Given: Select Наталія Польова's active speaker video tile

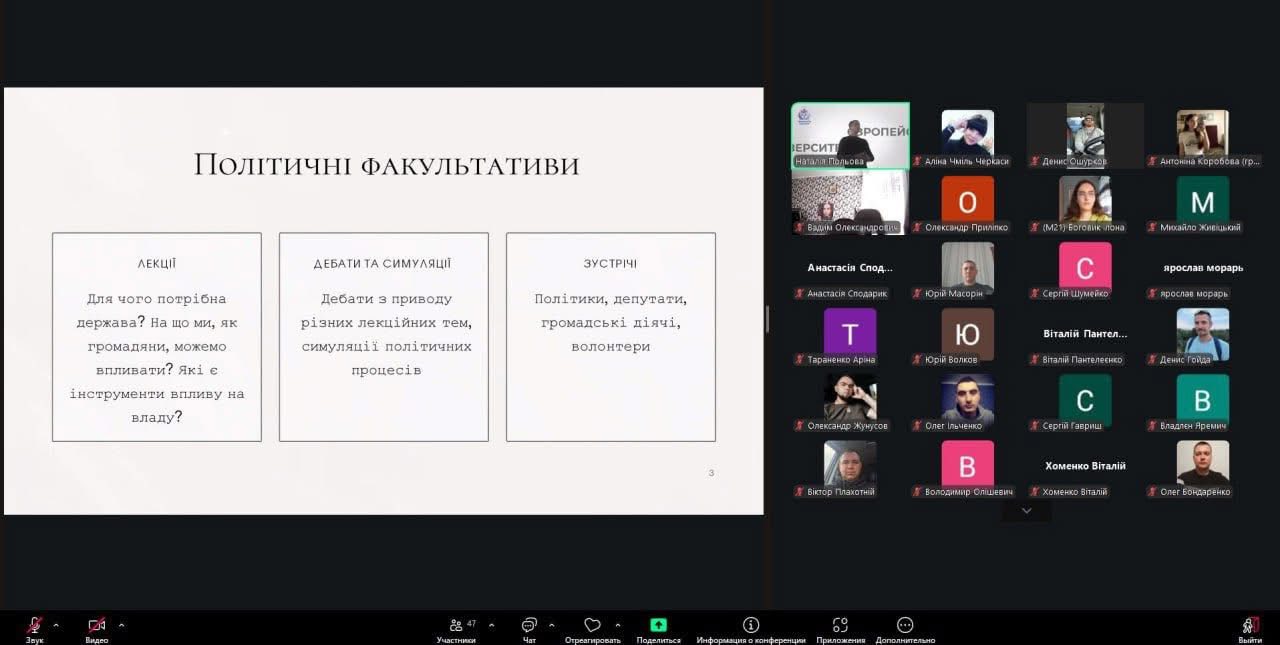Looking at the screenshot, I should (x=850, y=135).
